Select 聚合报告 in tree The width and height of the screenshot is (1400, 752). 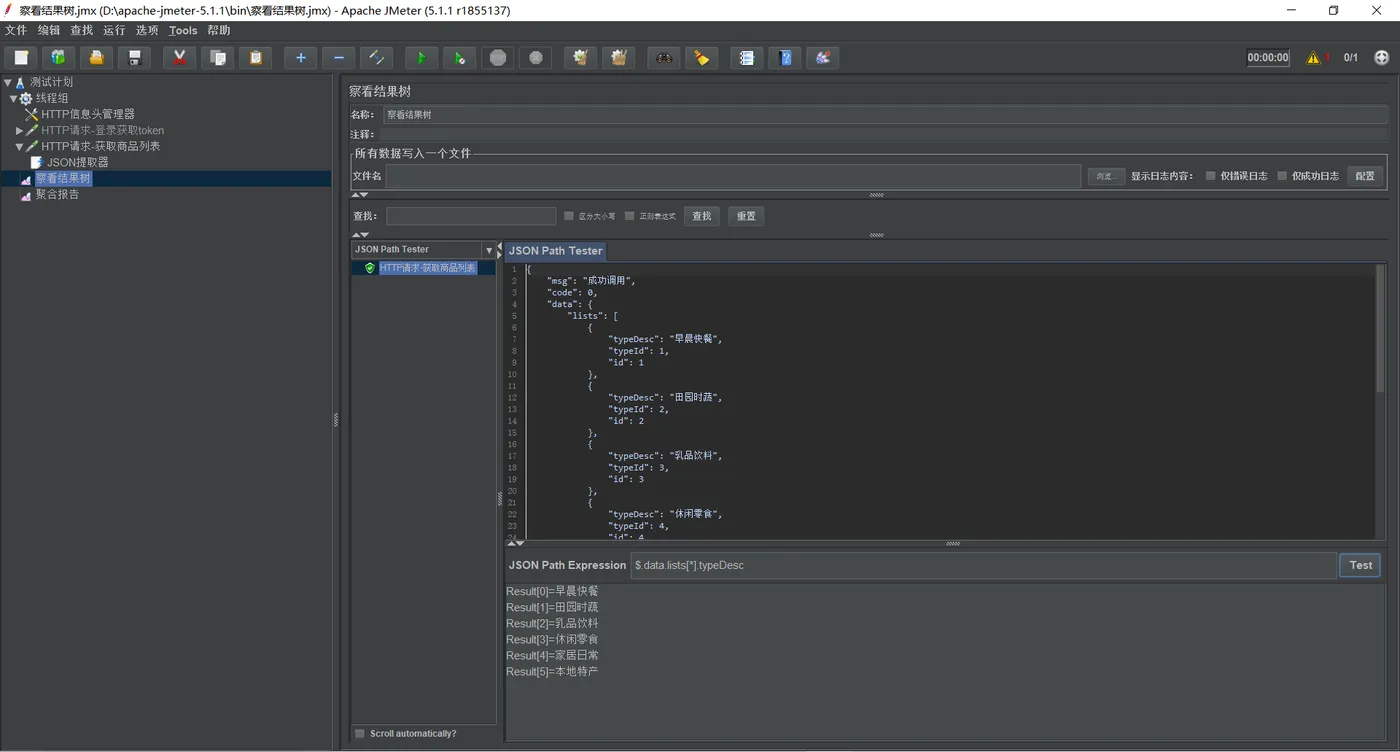57,195
